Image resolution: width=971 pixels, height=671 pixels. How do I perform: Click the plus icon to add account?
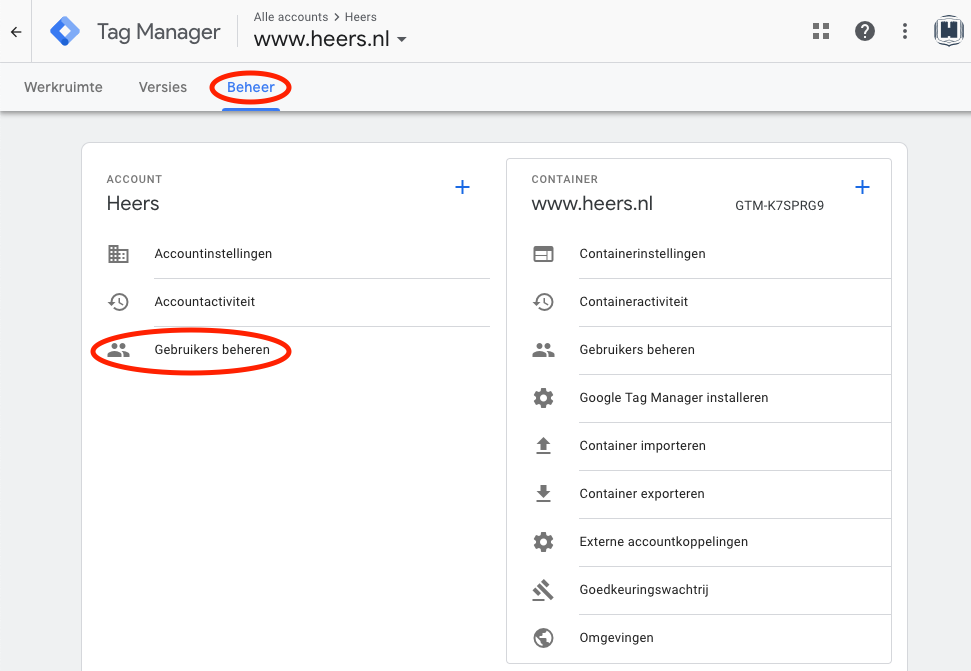coord(463,187)
